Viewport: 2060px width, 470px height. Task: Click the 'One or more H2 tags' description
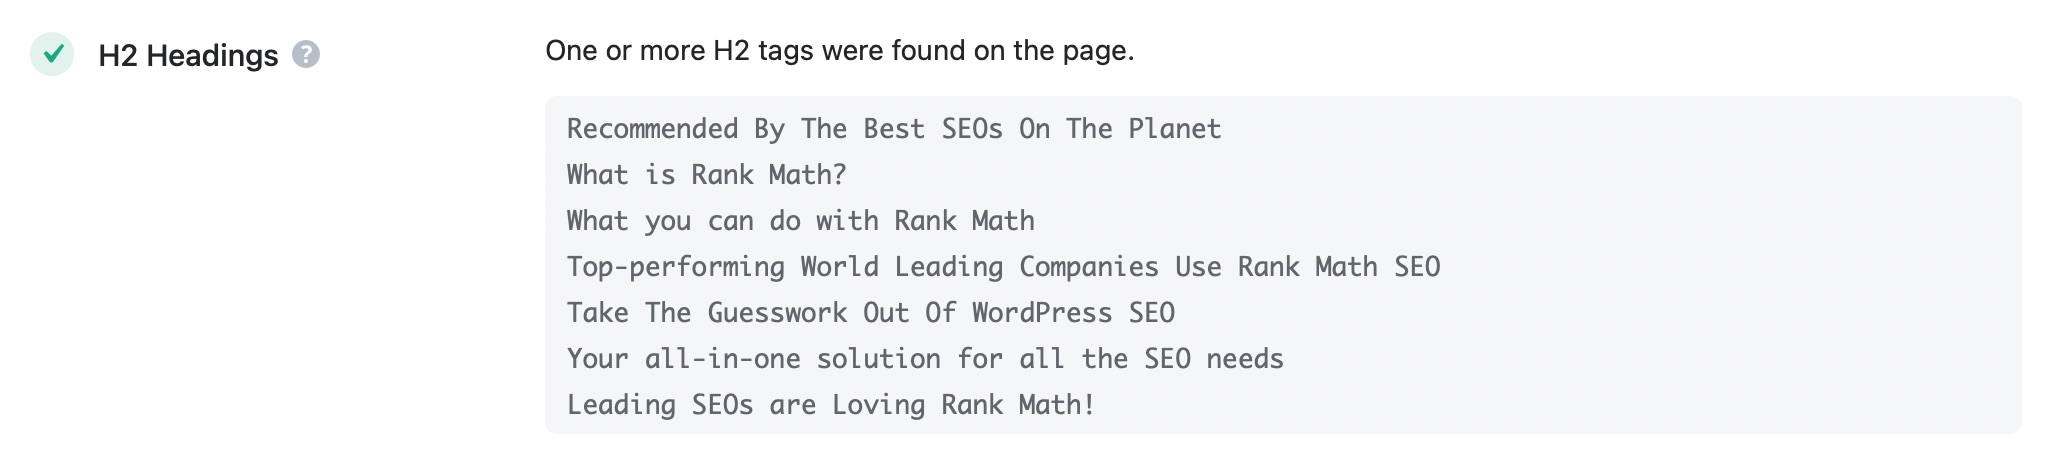840,51
